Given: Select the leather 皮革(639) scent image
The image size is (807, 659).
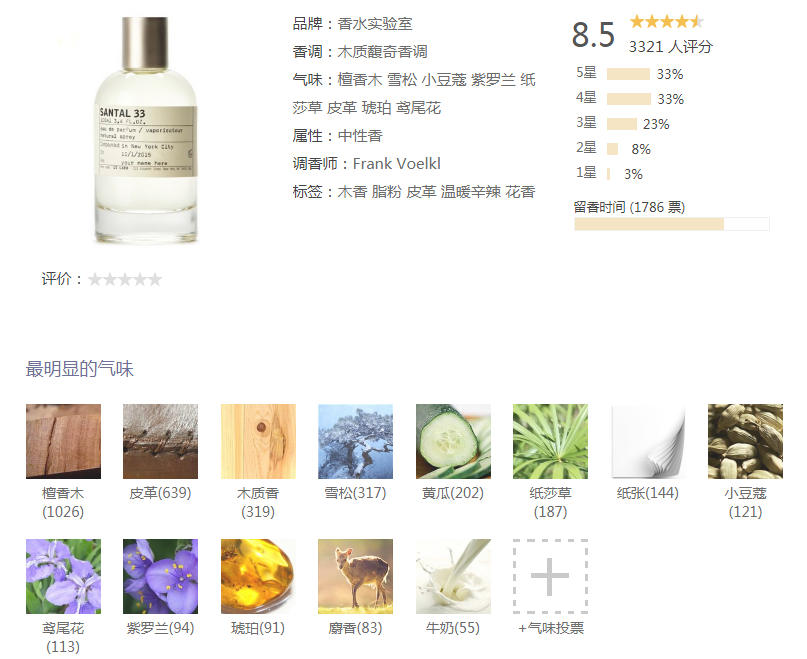Looking at the screenshot, I should click(x=161, y=441).
